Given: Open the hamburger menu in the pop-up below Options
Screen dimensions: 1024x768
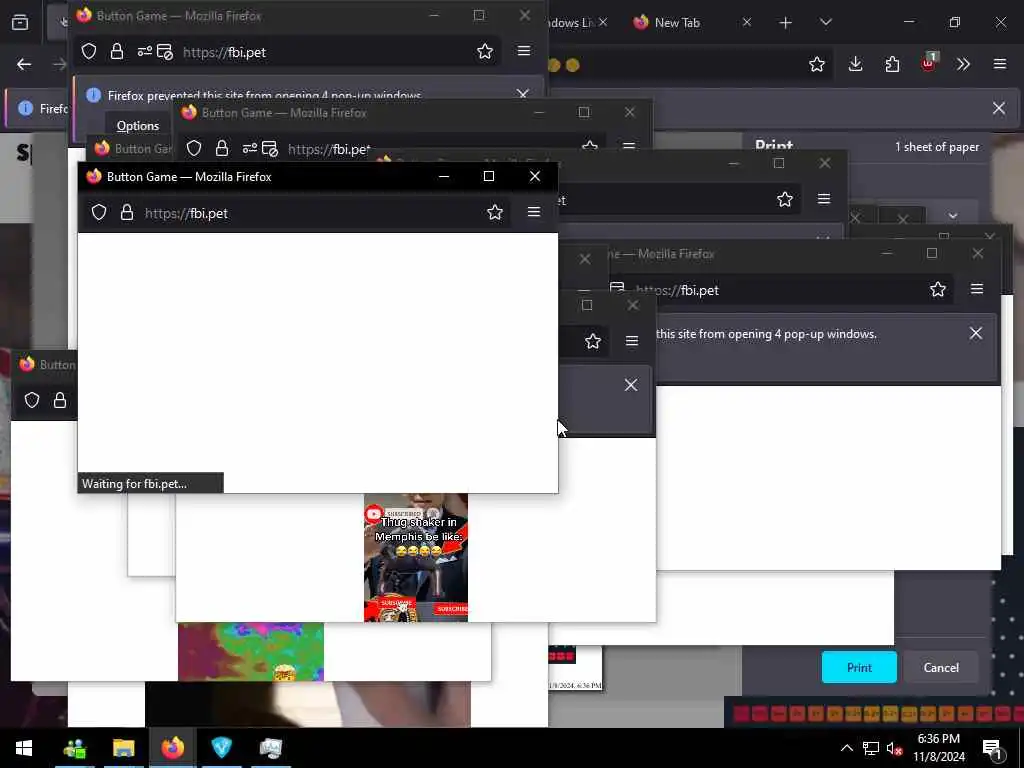Looking at the screenshot, I should [x=629, y=147].
